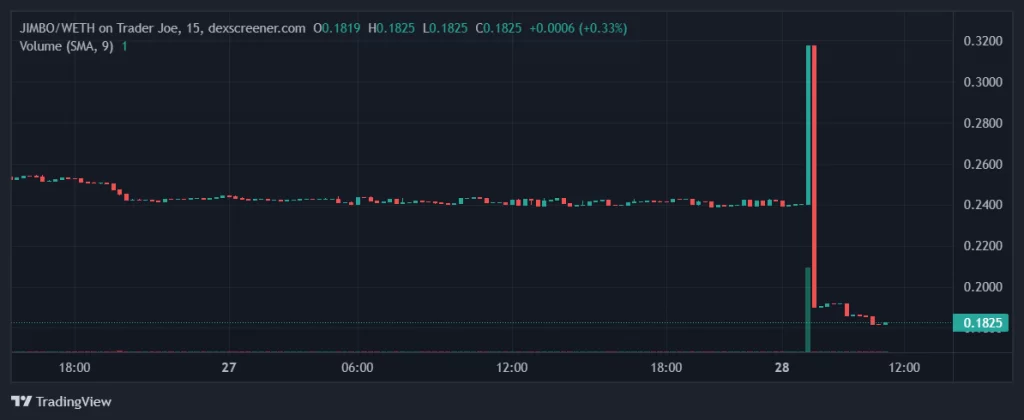The width and height of the screenshot is (1024, 420).
Task: Click the Open value O0.1819 in legend
Action: pyautogui.click(x=338, y=28)
